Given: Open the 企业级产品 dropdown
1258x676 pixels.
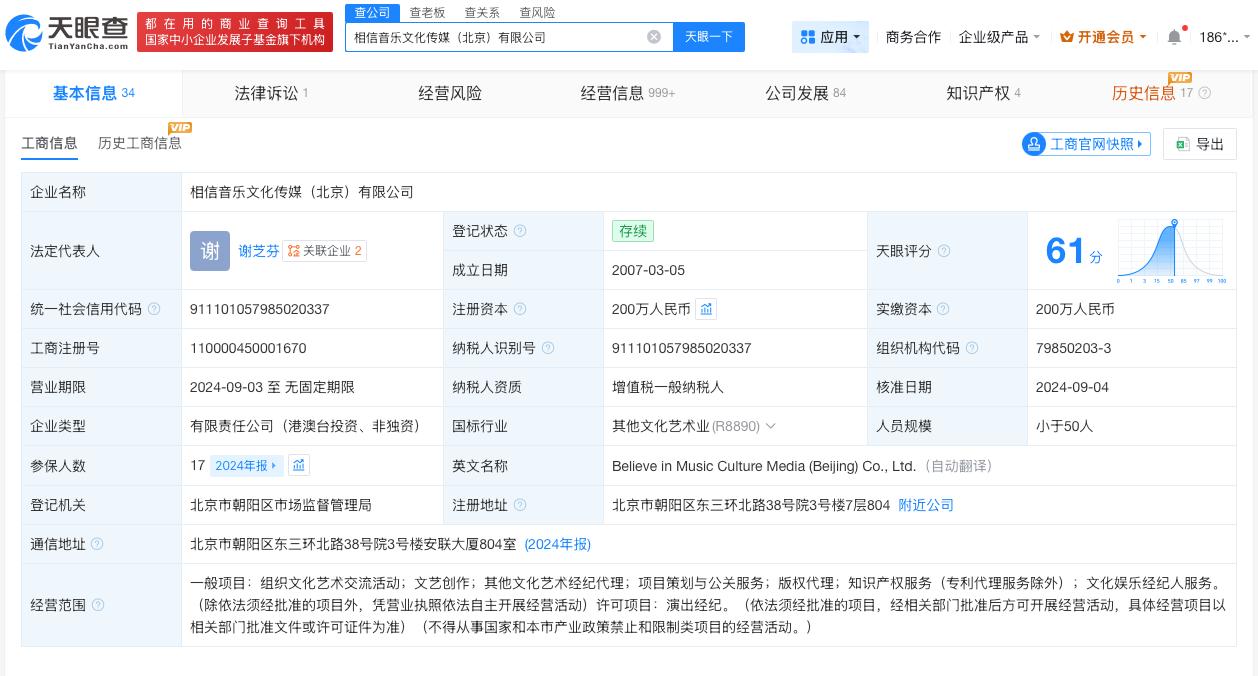Looking at the screenshot, I should click(x=997, y=37).
